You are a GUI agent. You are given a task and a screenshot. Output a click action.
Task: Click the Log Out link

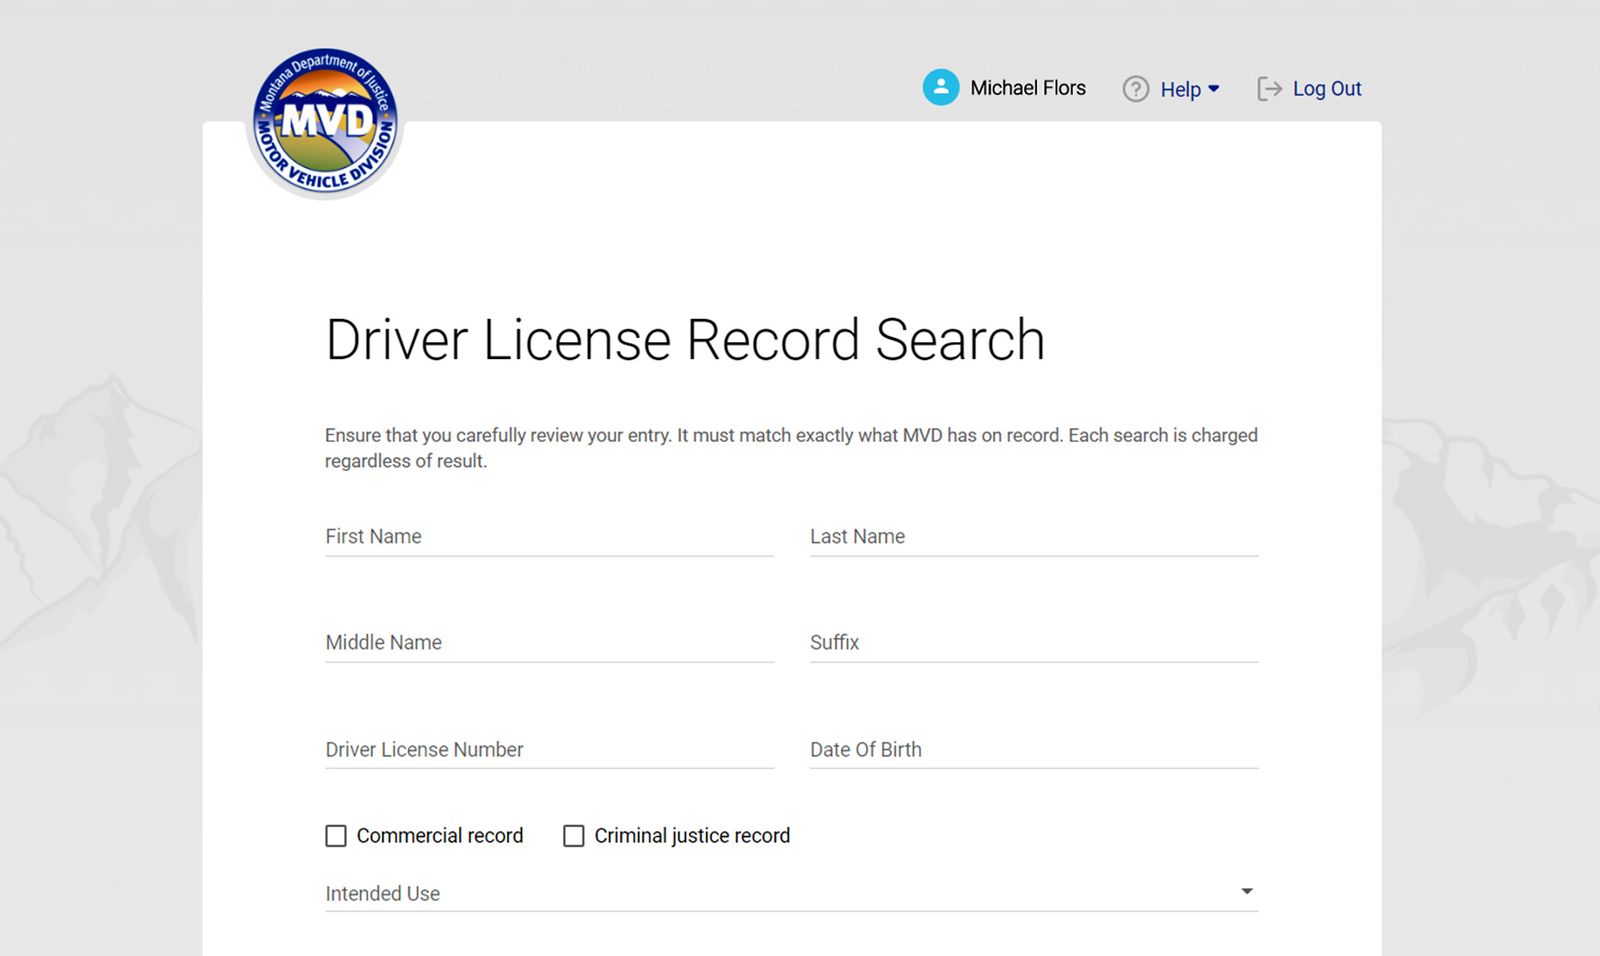pyautogui.click(x=1327, y=89)
